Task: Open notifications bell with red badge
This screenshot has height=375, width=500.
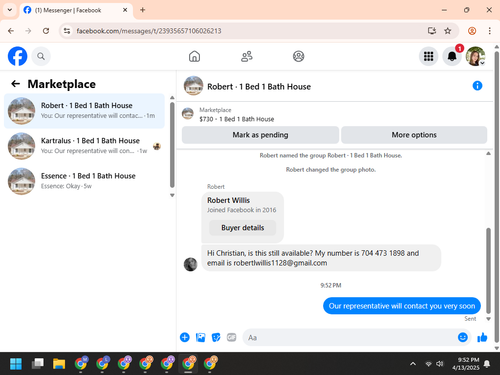Action: pyautogui.click(x=452, y=56)
